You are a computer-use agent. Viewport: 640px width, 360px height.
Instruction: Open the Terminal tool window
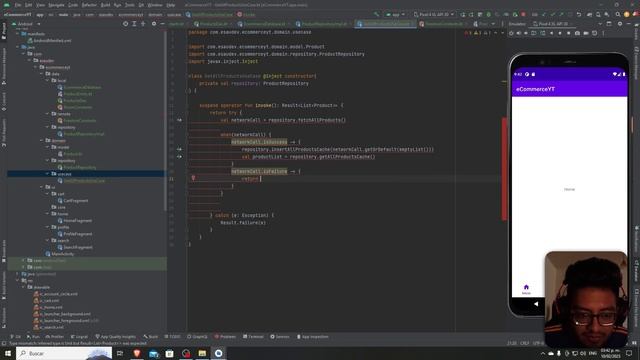tap(253, 337)
